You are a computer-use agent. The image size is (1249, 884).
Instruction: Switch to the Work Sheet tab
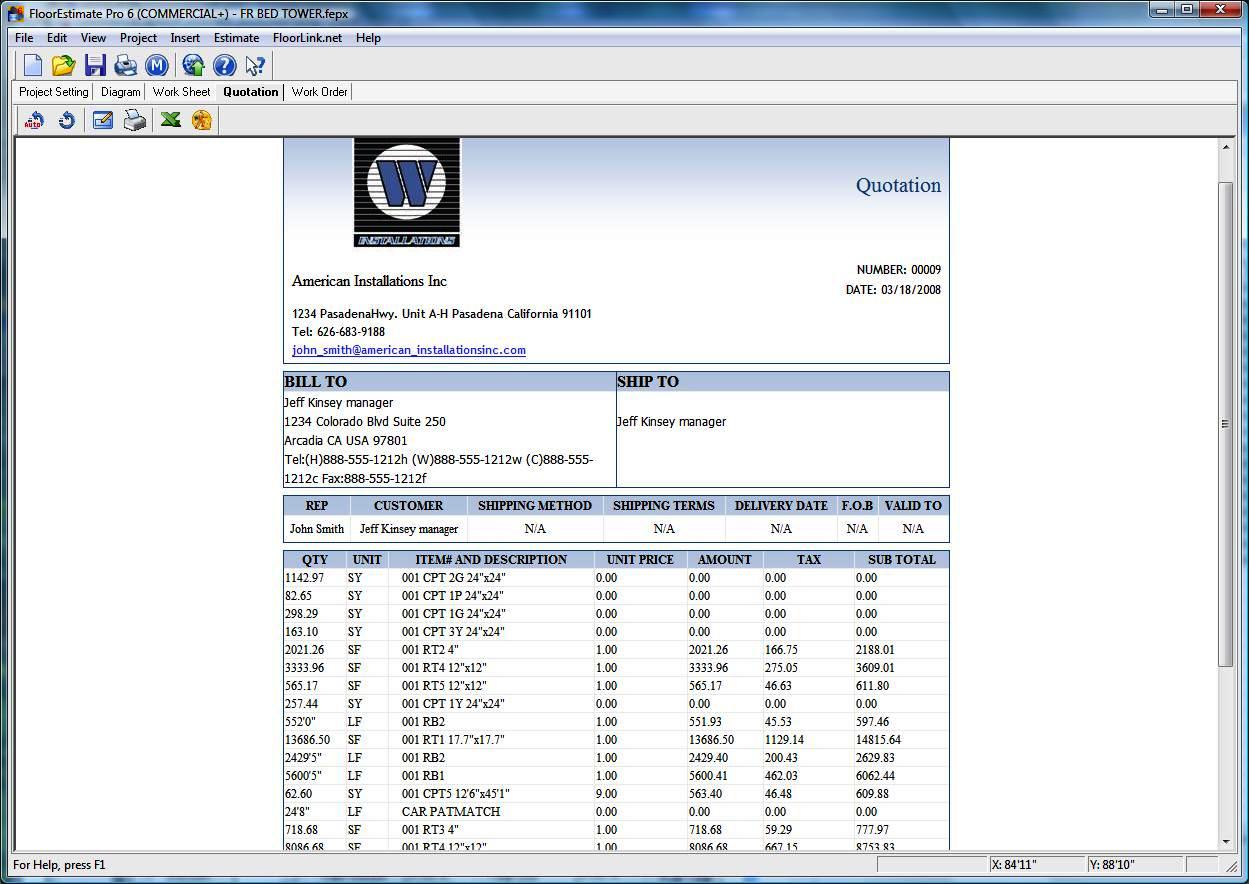(181, 92)
